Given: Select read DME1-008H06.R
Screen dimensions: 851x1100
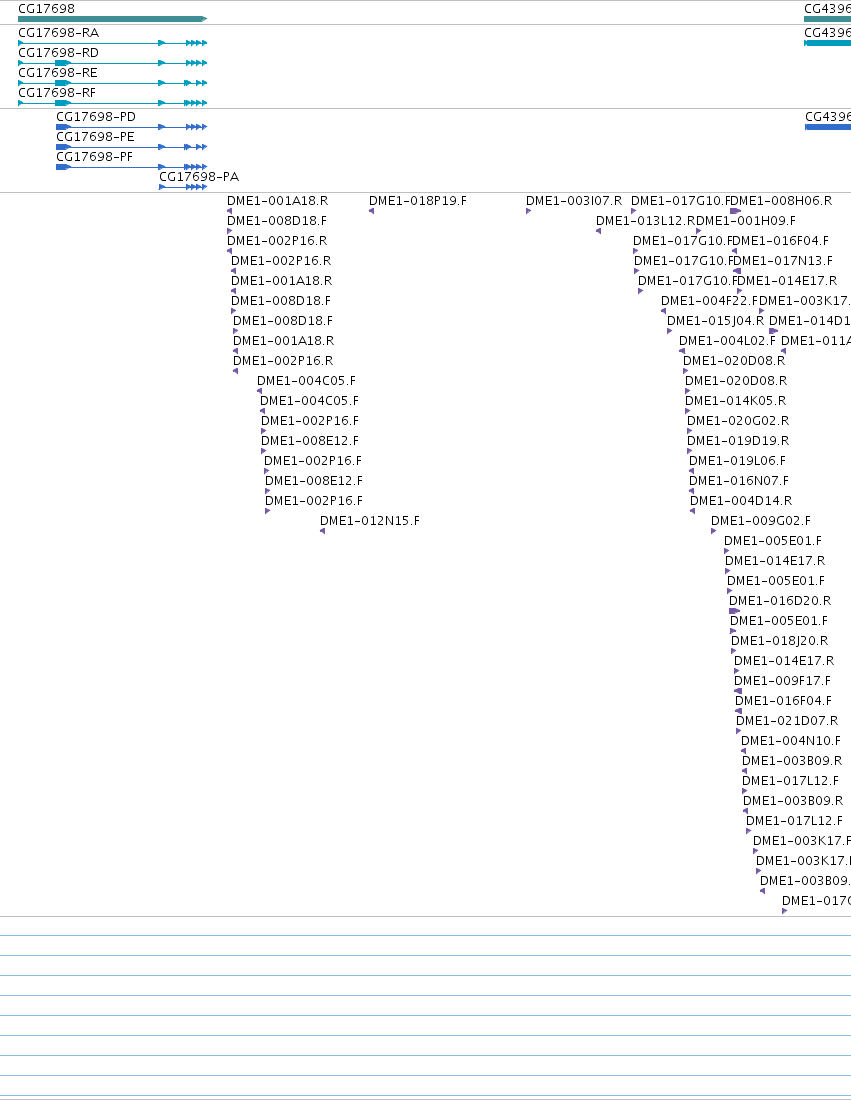Looking at the screenshot, I should pyautogui.click(x=783, y=201).
